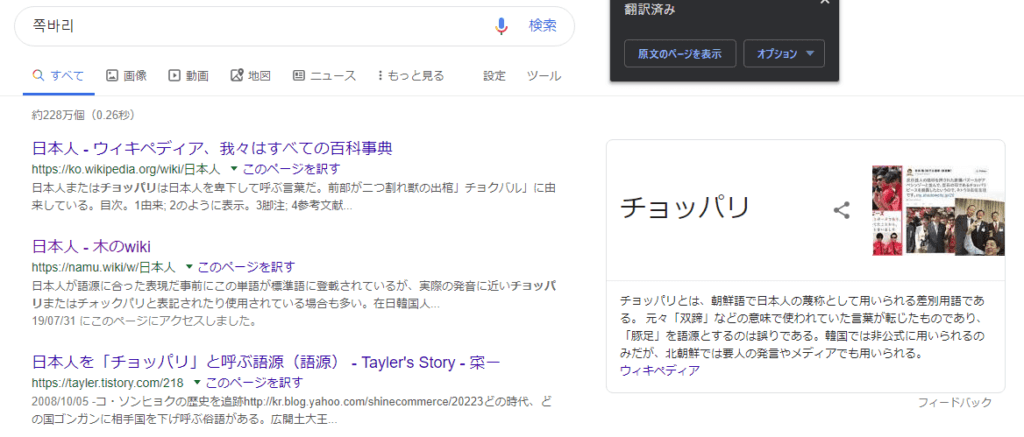Open the ウィキペディア link in knowledge panel
The height and width of the screenshot is (437, 1024).
tap(660, 370)
